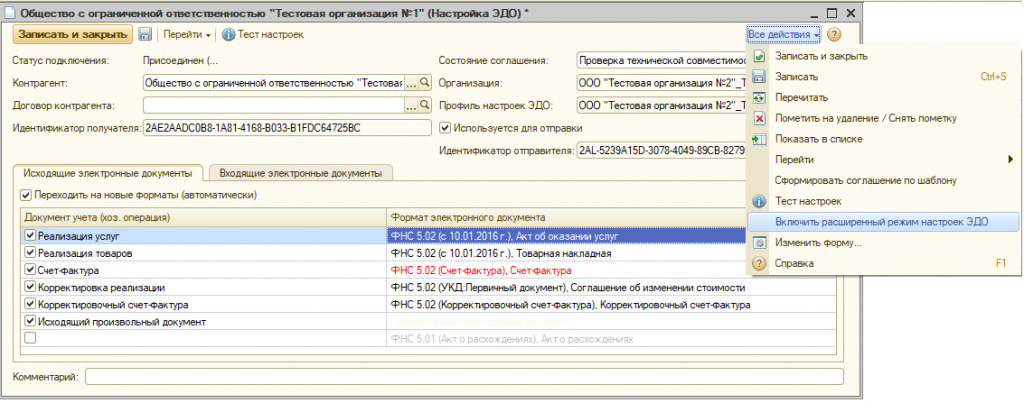Collapse the Все действия dropdown menu
Image resolution: width=1024 pixels, height=403 pixels.
783,34
